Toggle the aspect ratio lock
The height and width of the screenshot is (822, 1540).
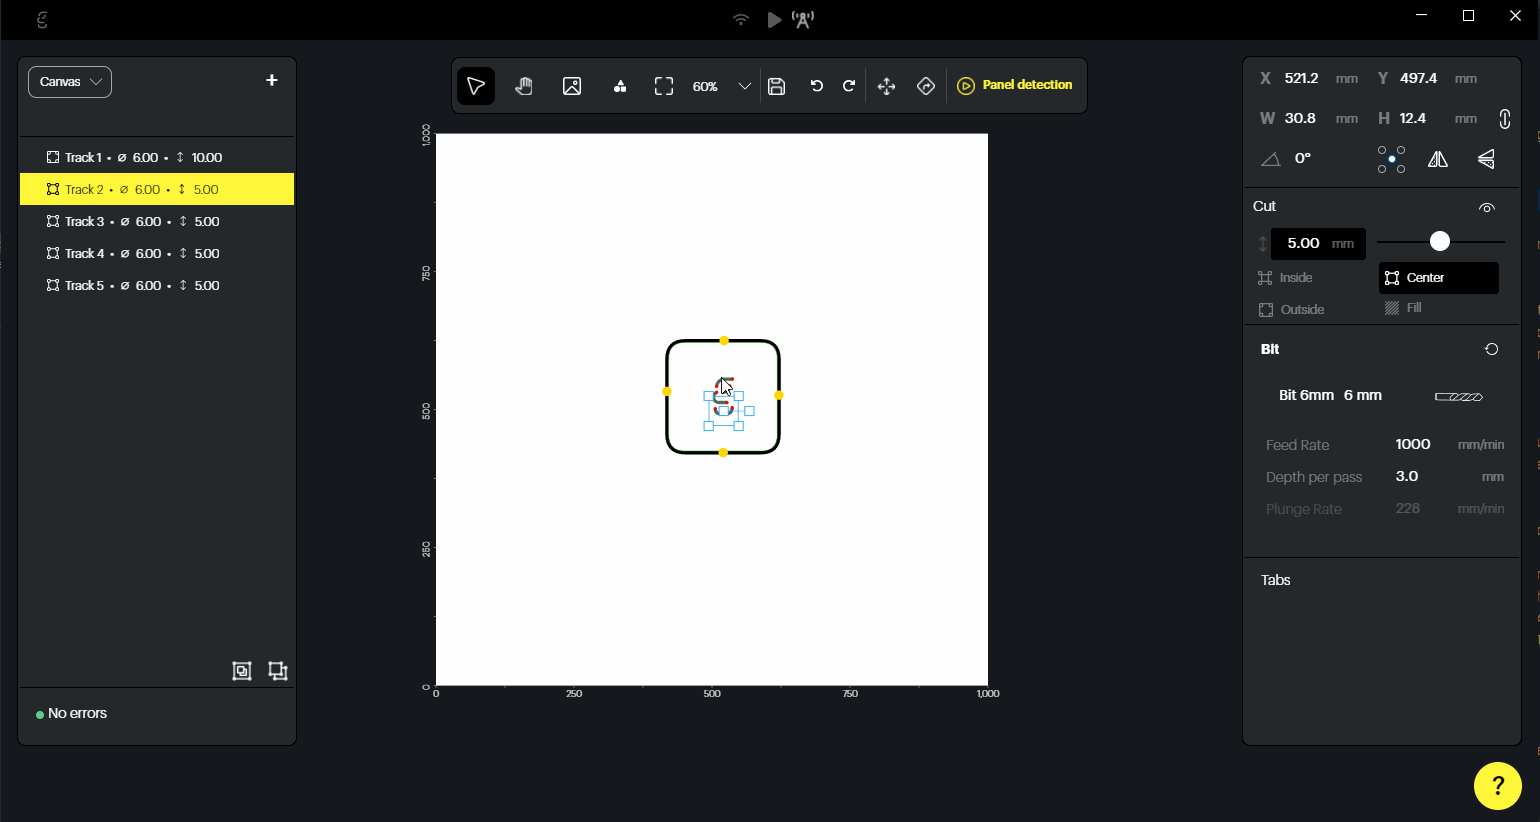coord(1504,119)
